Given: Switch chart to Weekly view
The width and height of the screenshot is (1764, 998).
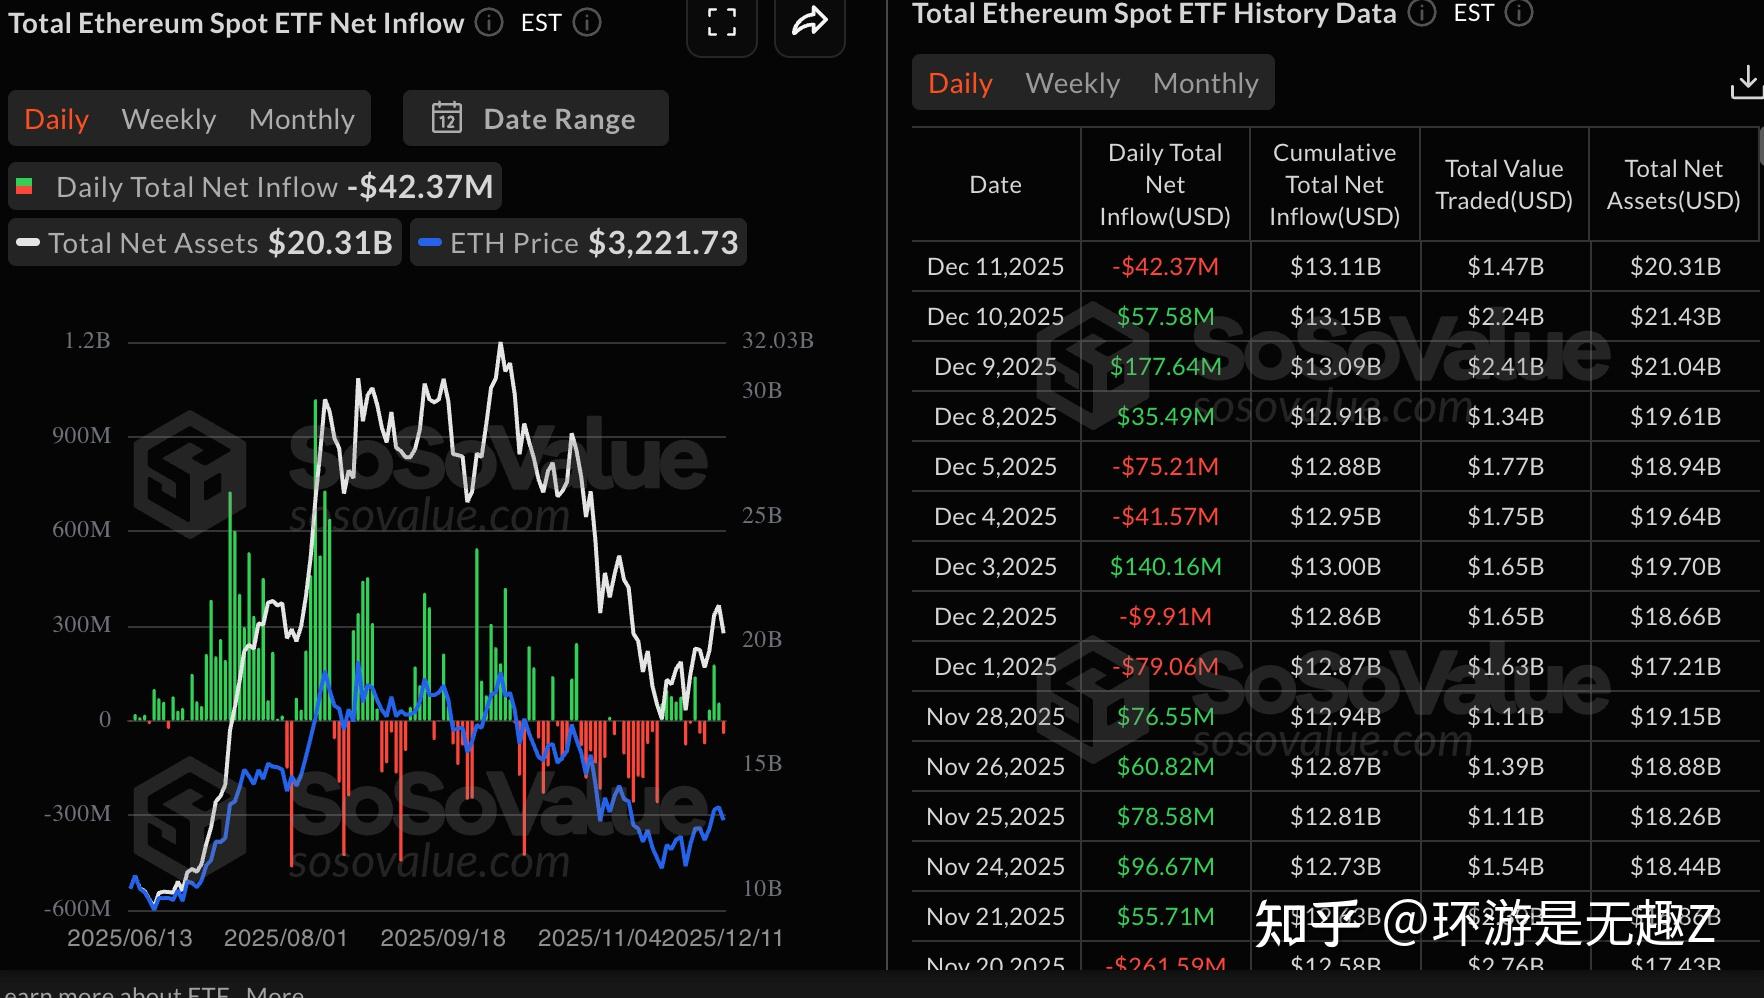Looking at the screenshot, I should click(x=168, y=119).
